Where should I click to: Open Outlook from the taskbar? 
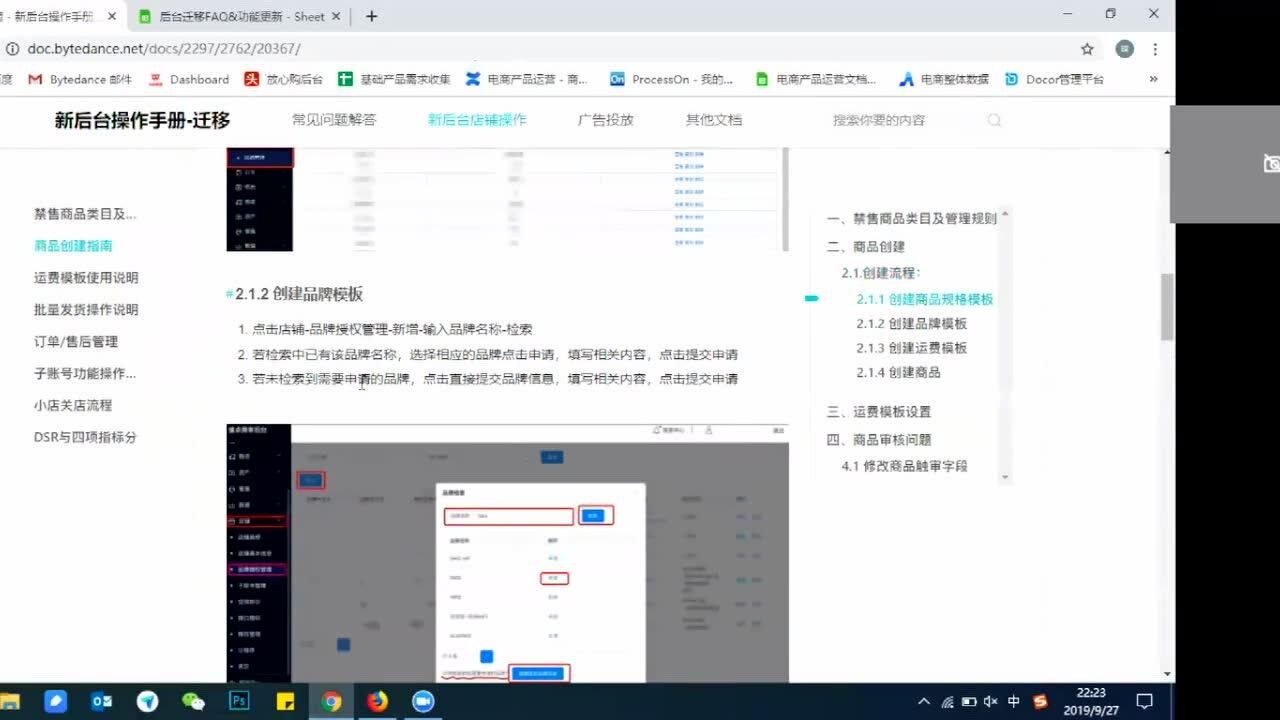102,701
